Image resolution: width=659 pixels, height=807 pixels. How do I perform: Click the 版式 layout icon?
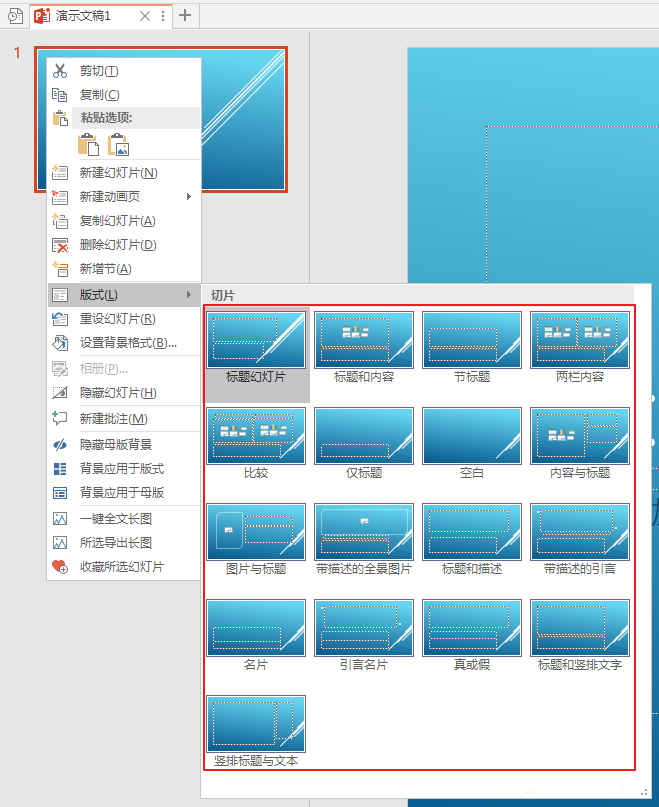[60, 295]
